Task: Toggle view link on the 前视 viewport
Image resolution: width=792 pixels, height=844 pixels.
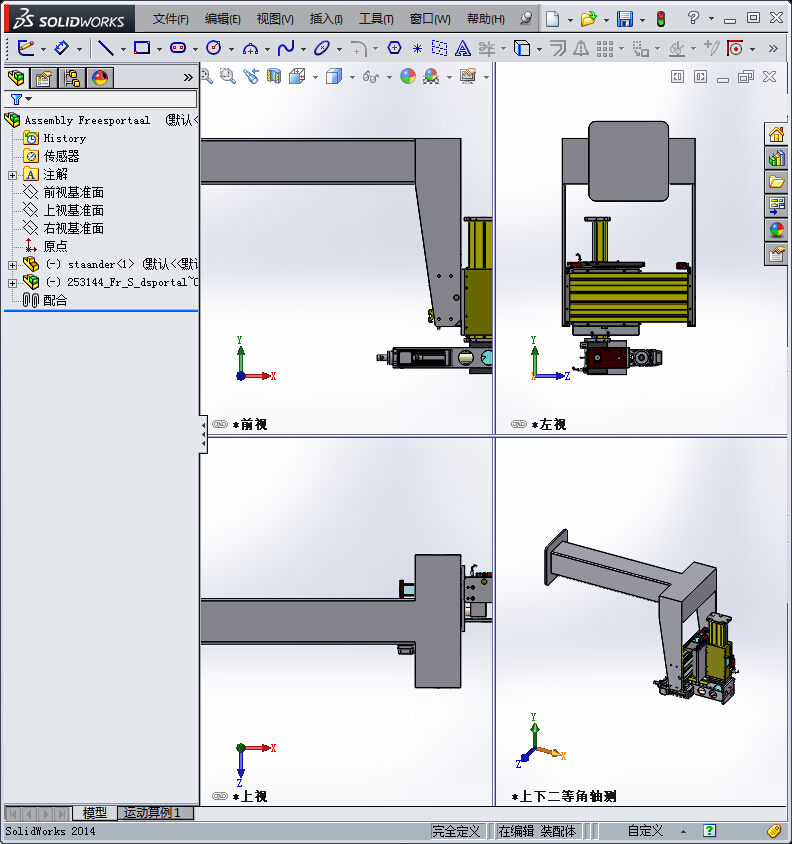Action: pos(220,424)
